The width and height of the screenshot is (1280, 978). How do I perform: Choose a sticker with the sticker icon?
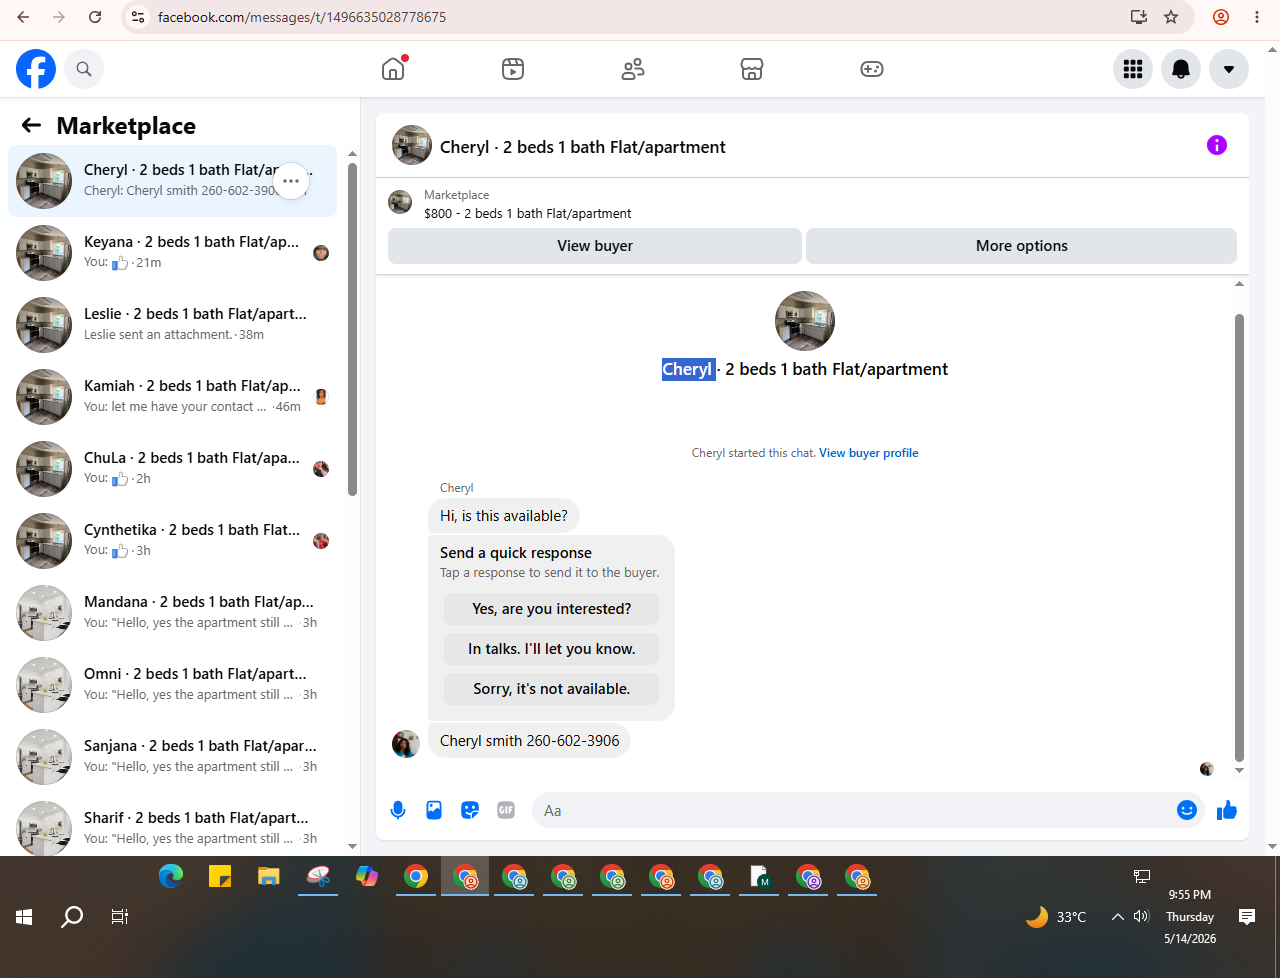click(470, 810)
